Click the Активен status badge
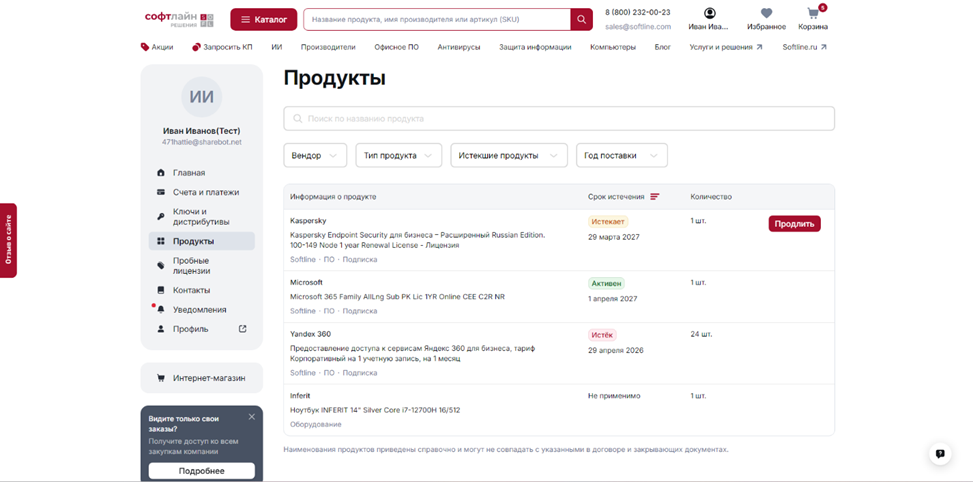This screenshot has width=973, height=482. coord(606,283)
